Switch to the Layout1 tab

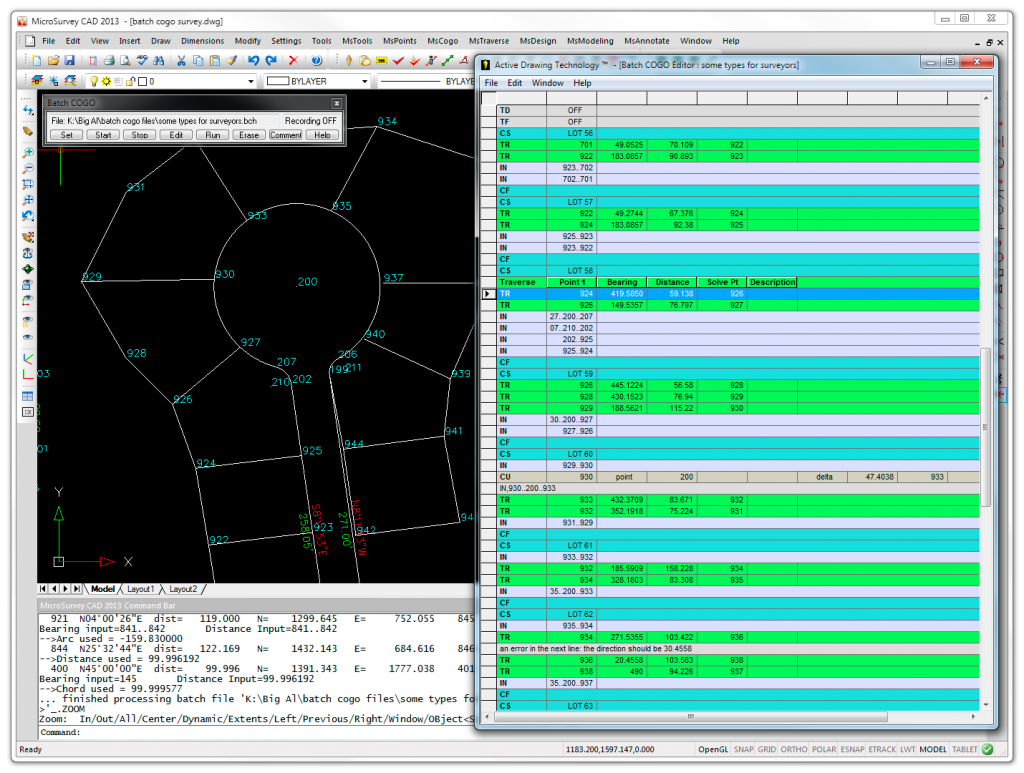point(140,589)
